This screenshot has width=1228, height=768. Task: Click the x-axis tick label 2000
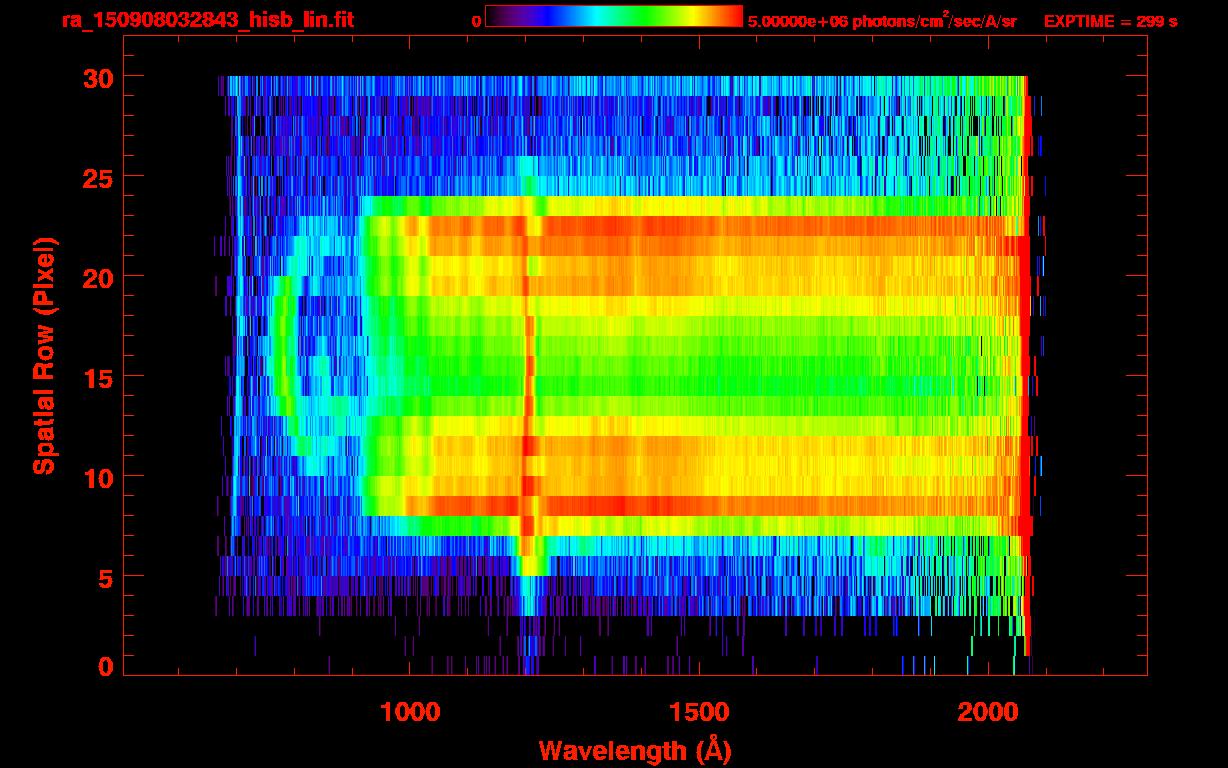[x=988, y=712]
